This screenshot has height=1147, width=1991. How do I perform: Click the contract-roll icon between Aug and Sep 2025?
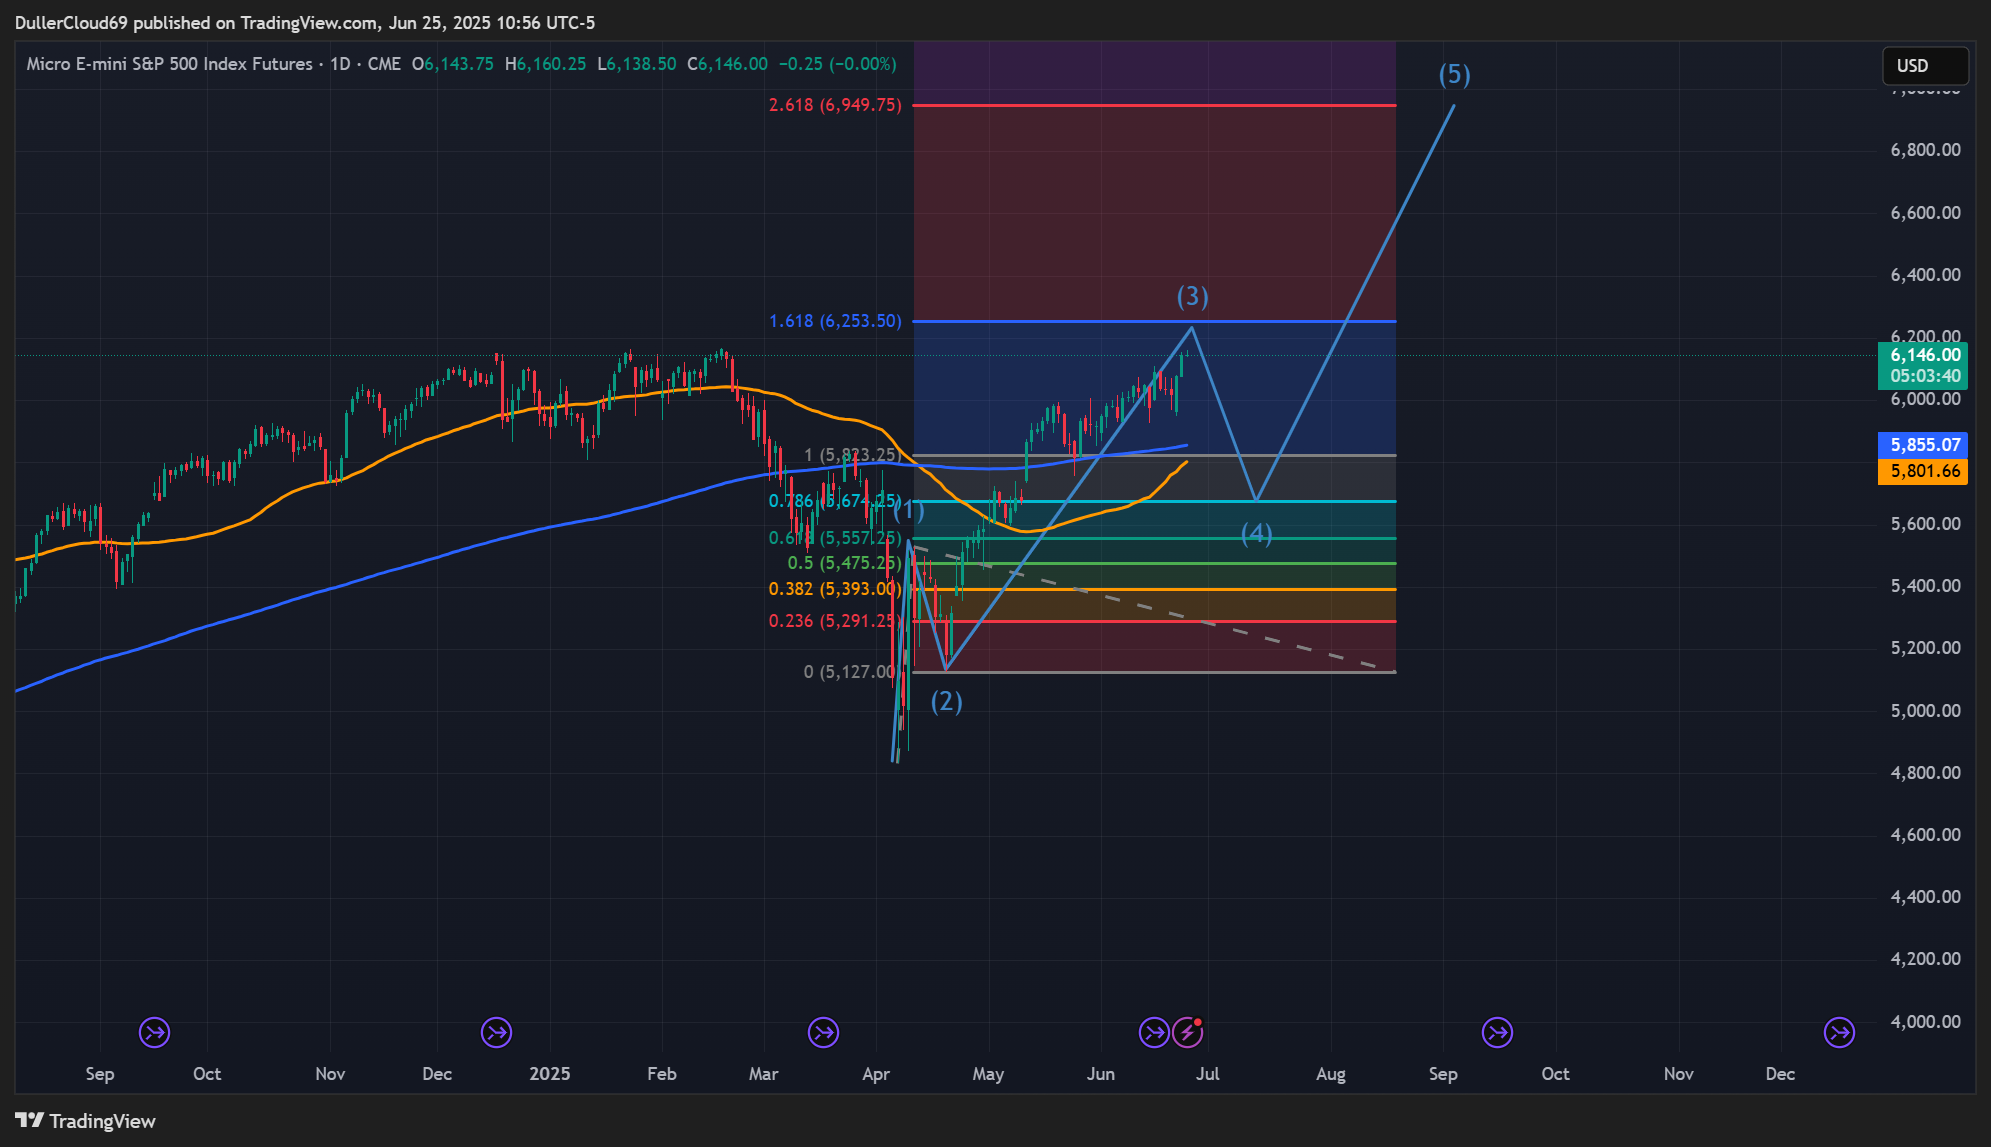tap(1497, 1032)
